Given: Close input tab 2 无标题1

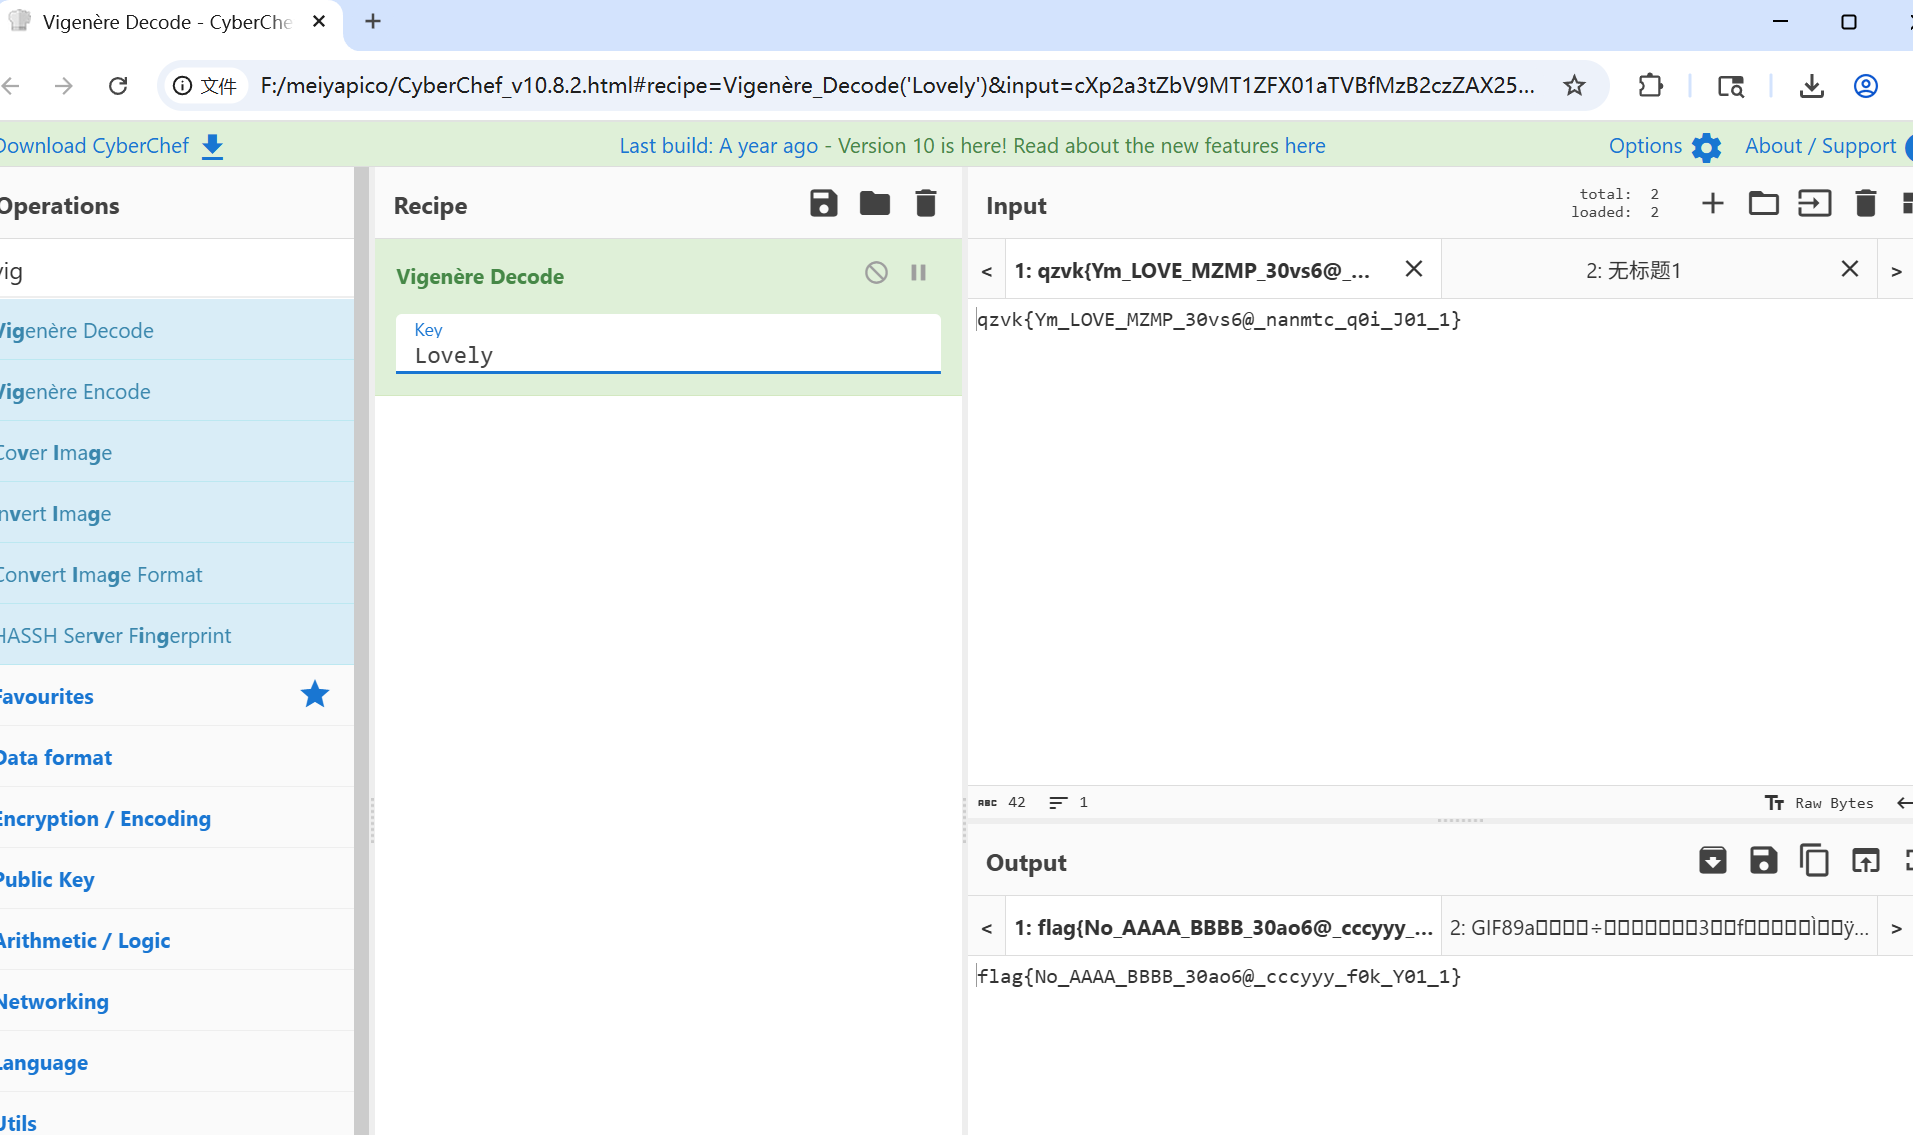Looking at the screenshot, I should tap(1849, 269).
